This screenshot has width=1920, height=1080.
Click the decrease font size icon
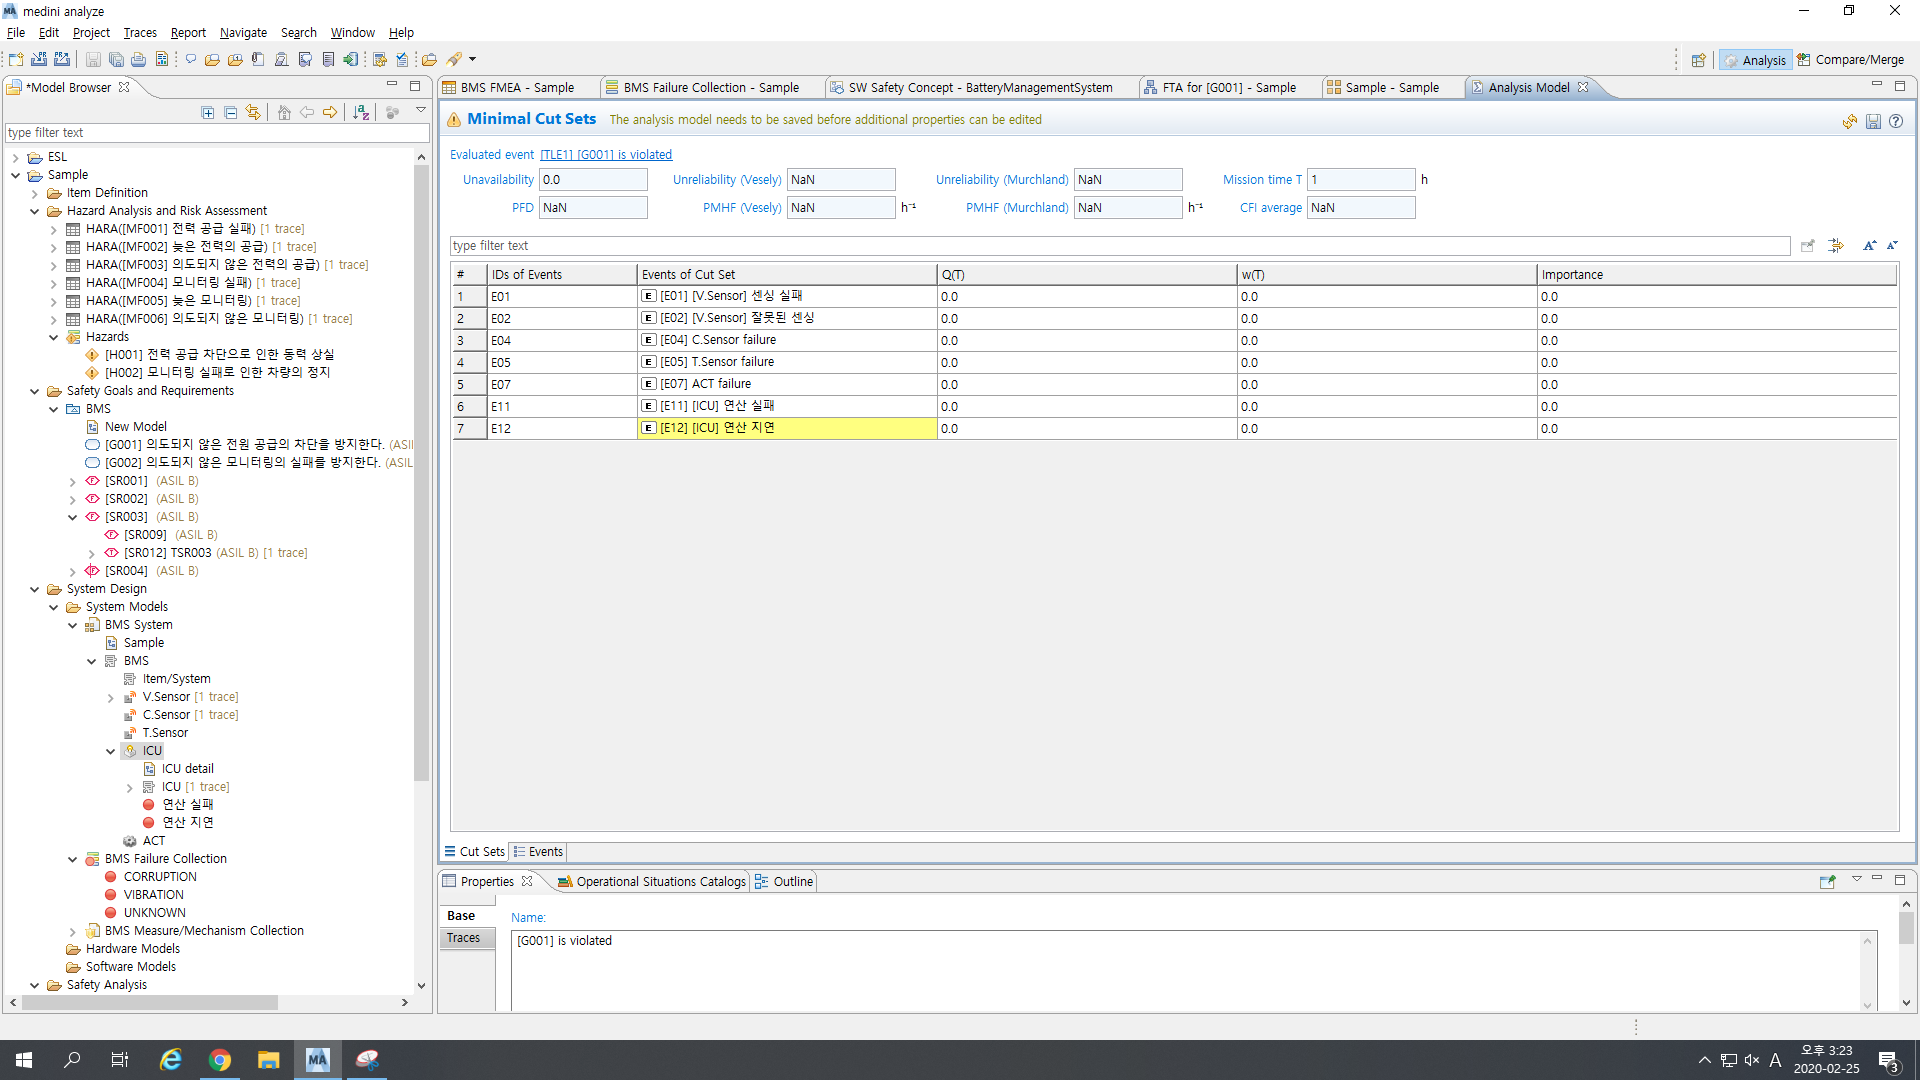[x=1892, y=246]
